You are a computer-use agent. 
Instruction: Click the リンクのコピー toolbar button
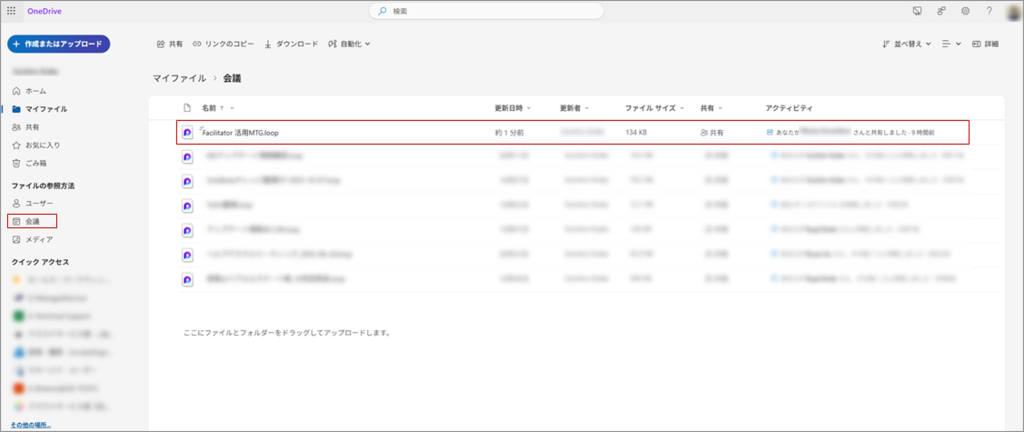coord(224,44)
